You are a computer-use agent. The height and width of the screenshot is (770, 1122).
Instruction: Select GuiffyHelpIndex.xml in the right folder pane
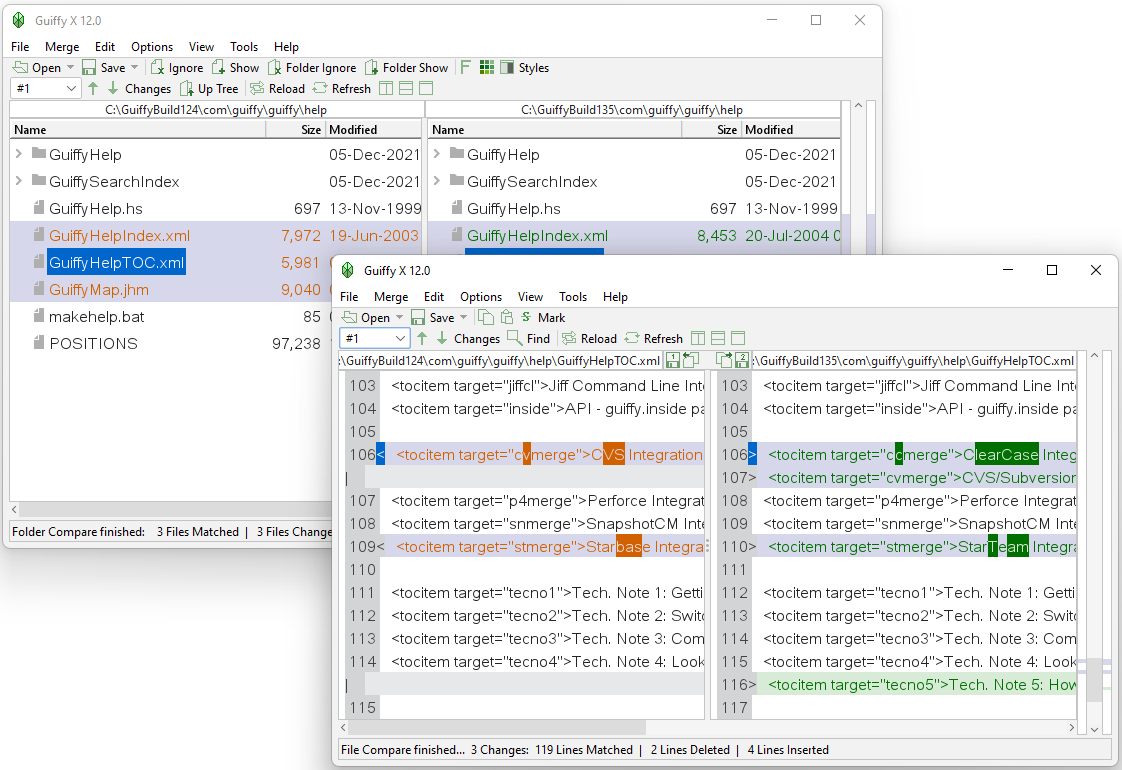tap(537, 236)
